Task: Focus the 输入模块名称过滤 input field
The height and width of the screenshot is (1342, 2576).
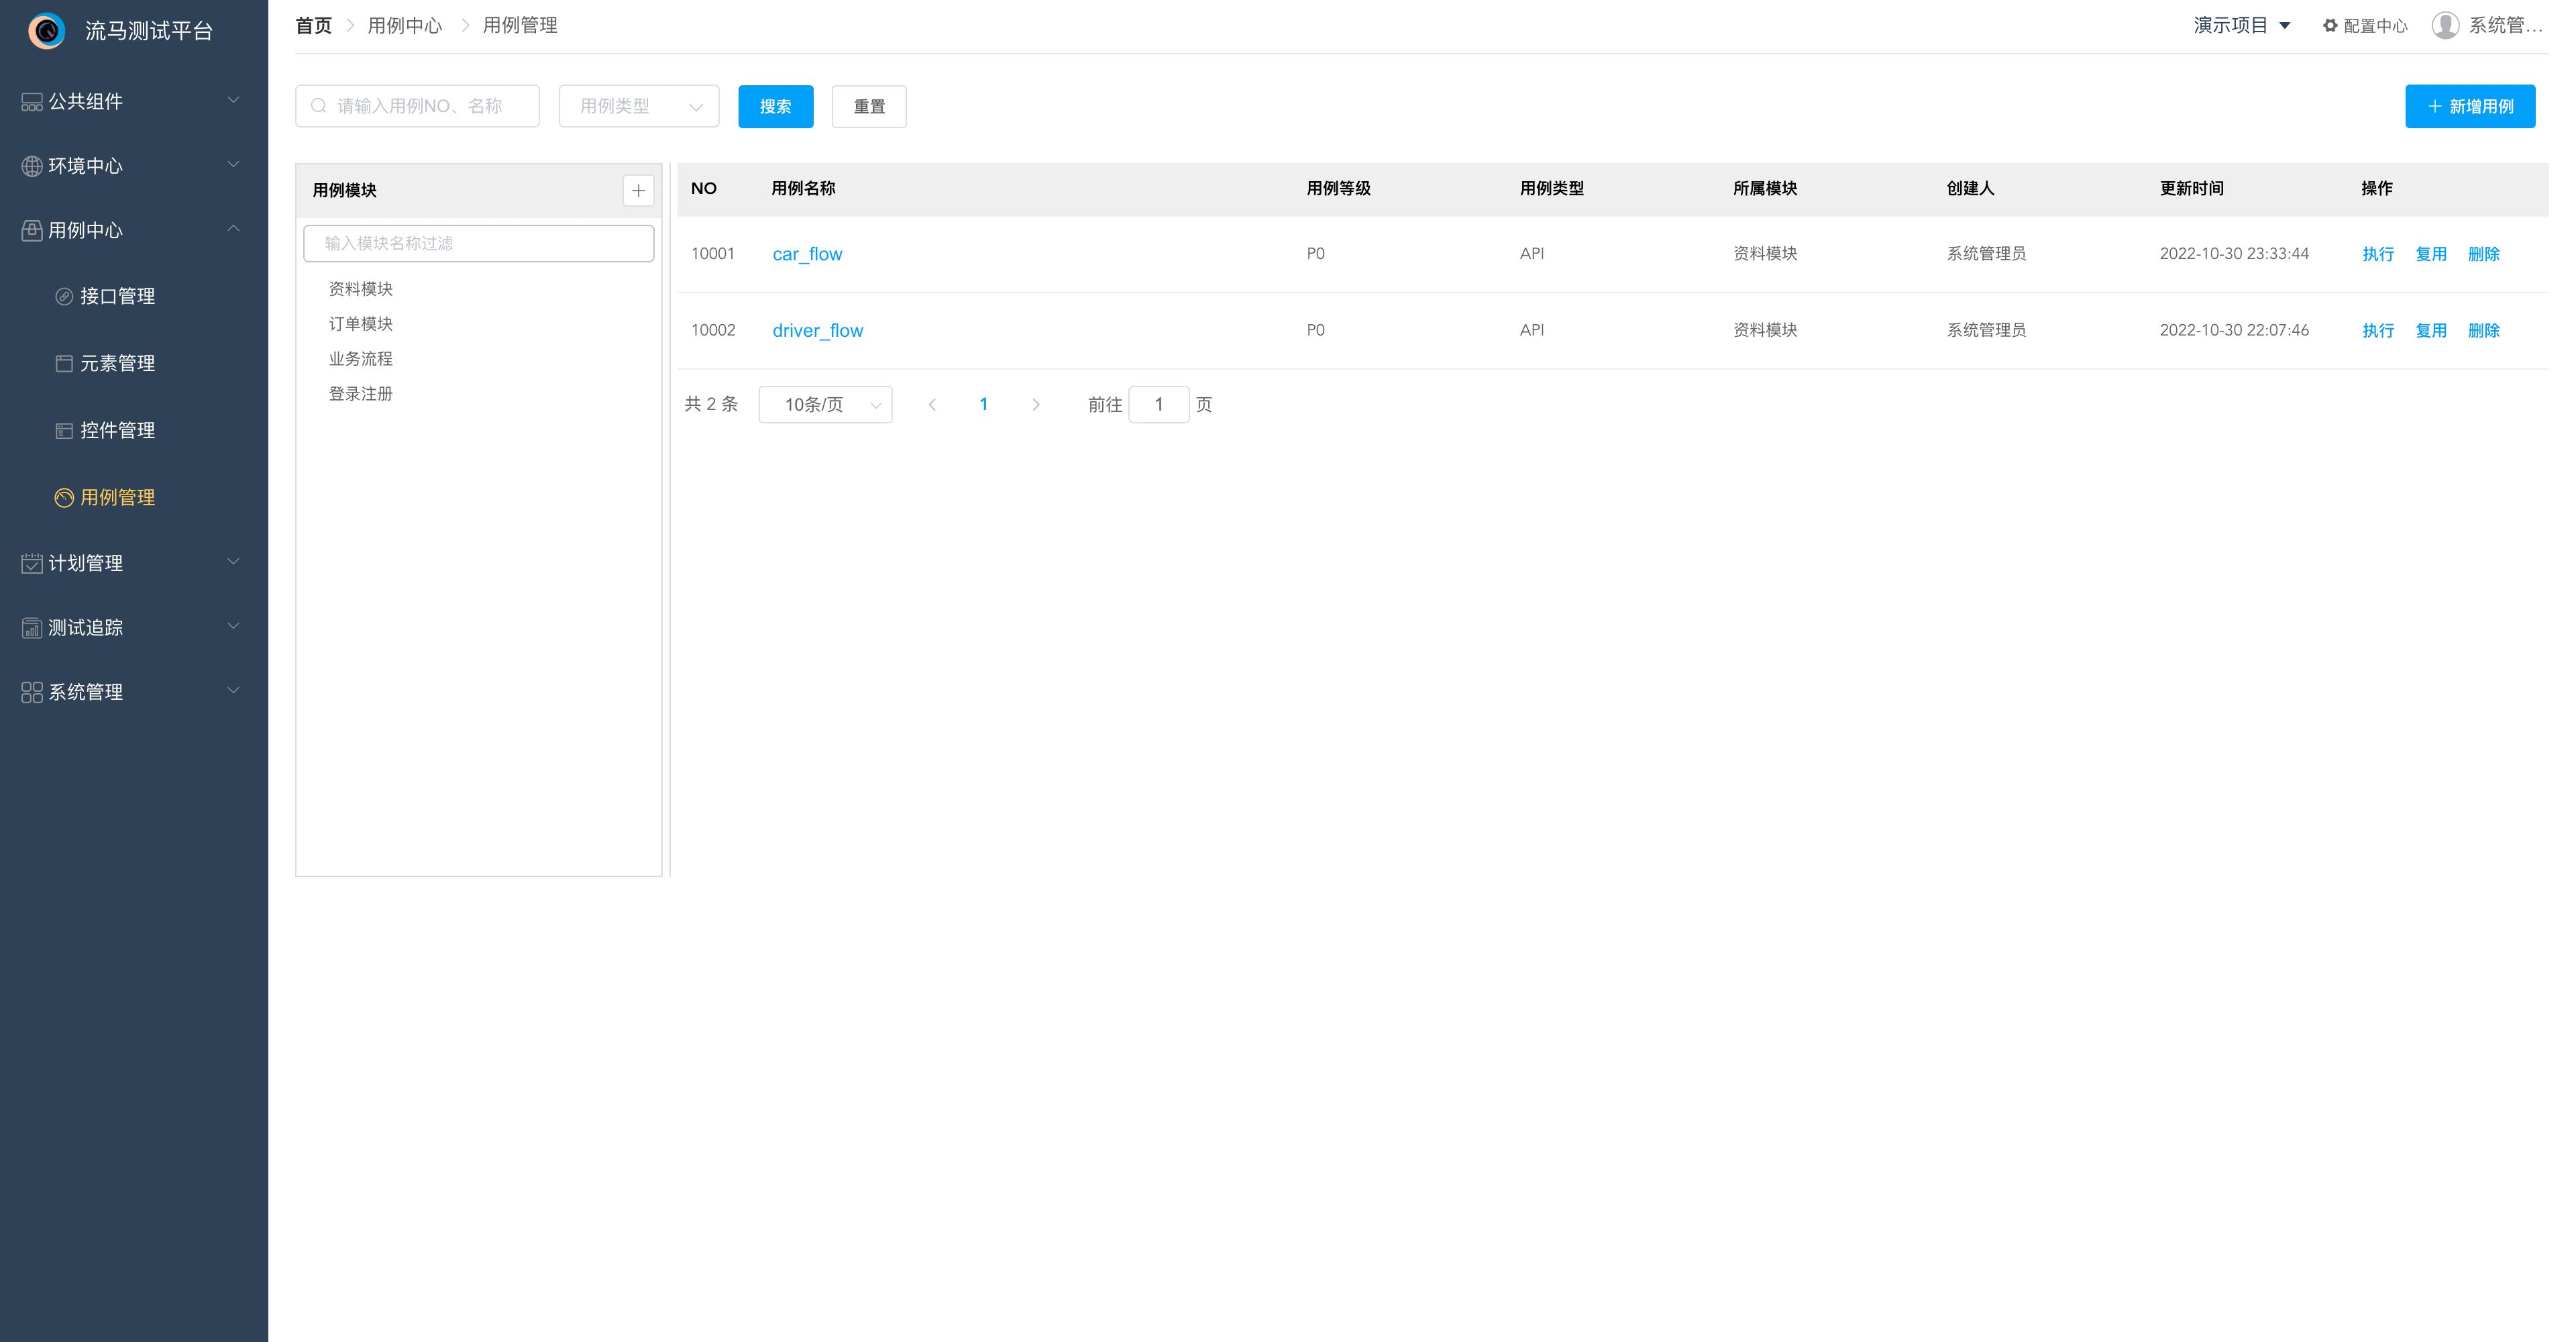Action: 478,243
